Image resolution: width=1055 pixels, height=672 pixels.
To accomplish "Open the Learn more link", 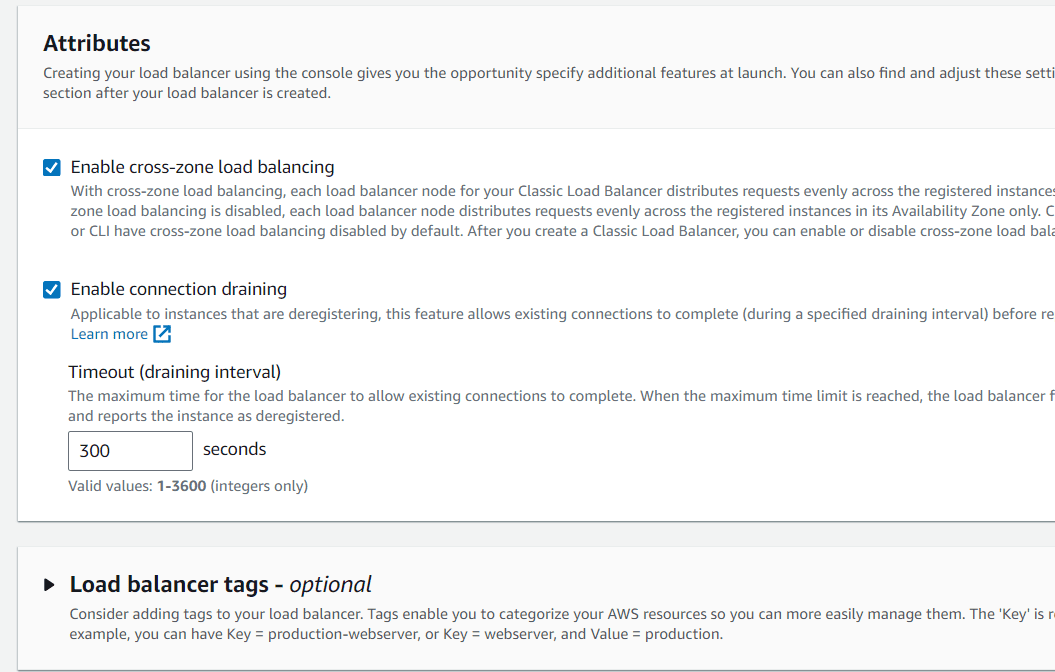I will pos(109,334).
